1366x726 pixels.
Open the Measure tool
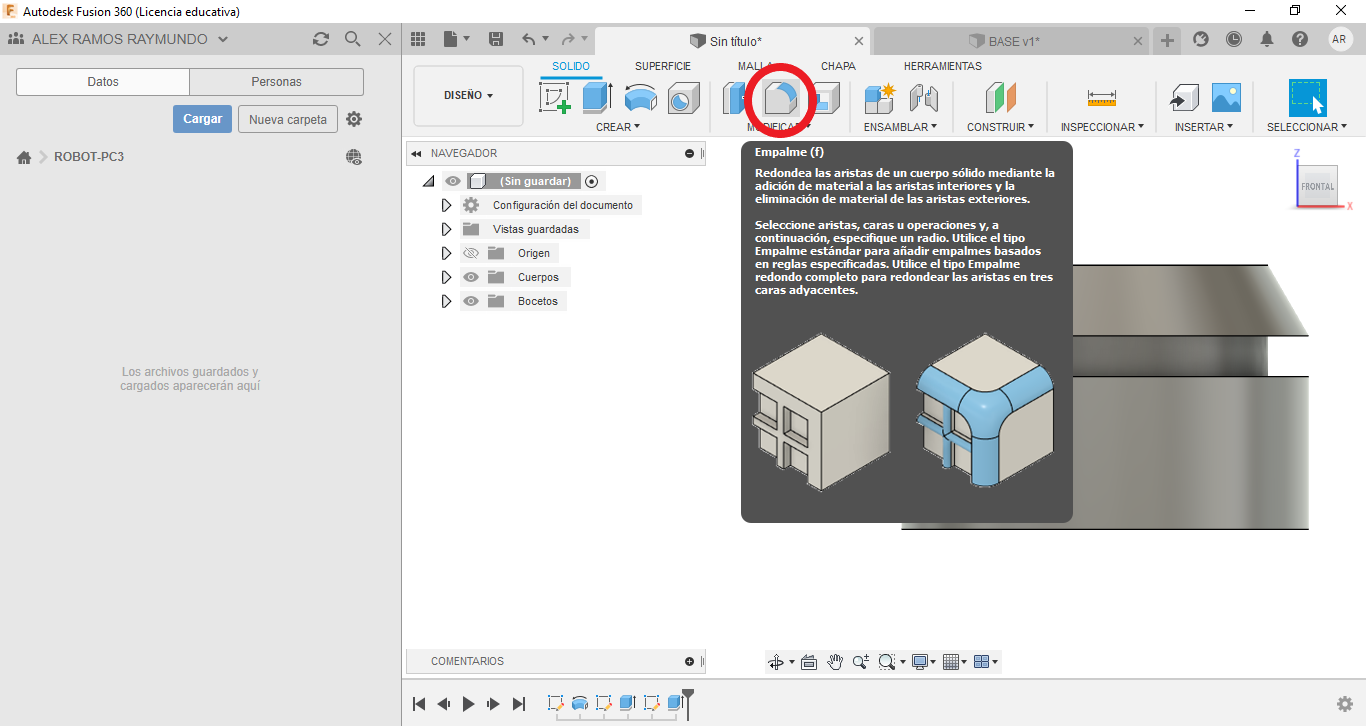(1101, 98)
